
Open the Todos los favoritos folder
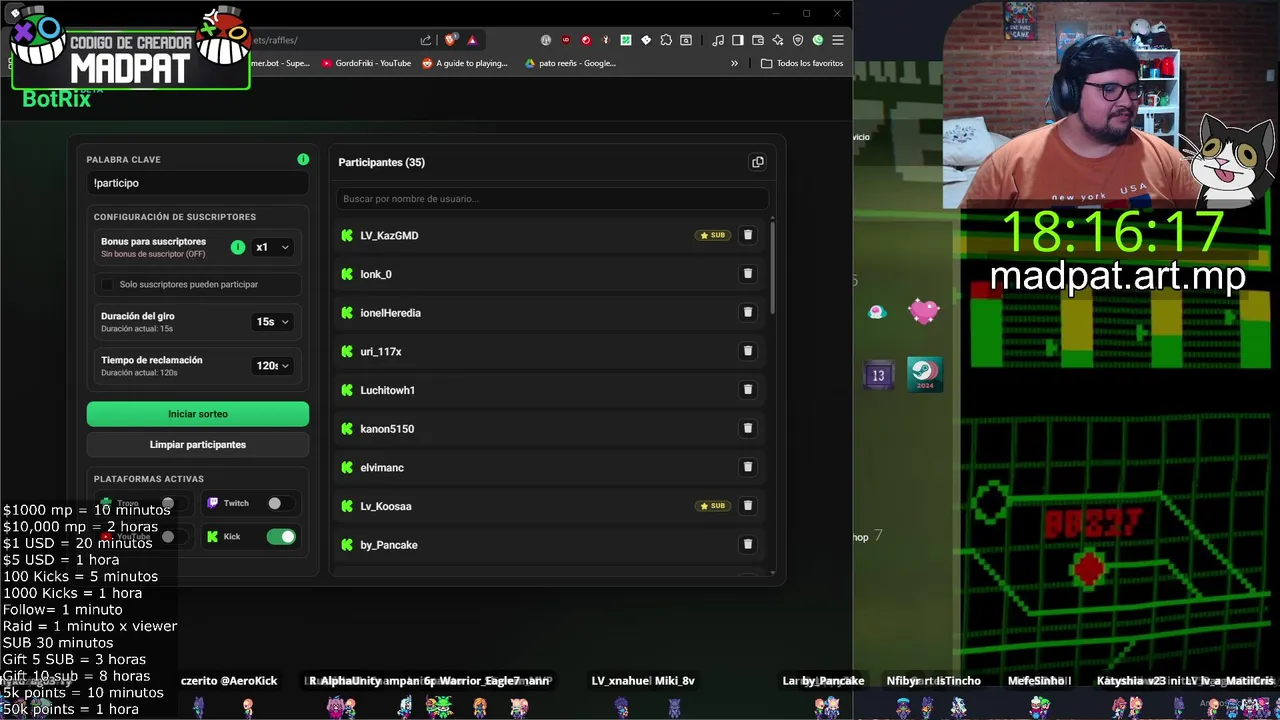802,63
